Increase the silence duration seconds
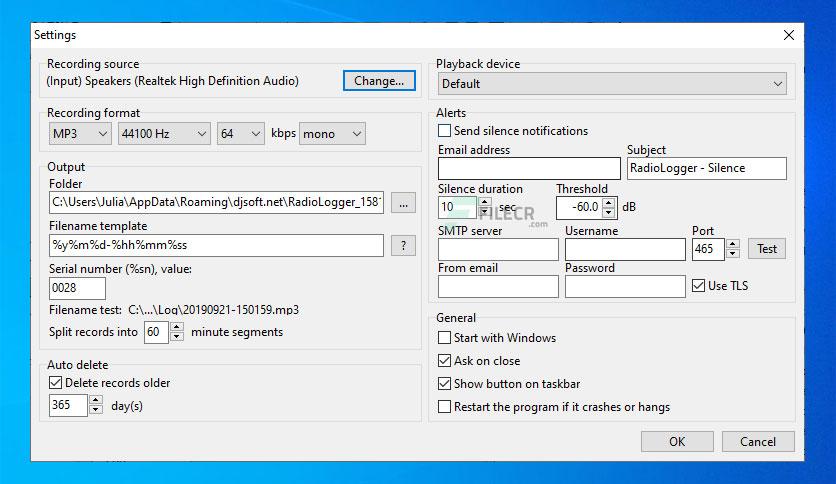Viewport: 836px width, 484px height. [x=485, y=203]
